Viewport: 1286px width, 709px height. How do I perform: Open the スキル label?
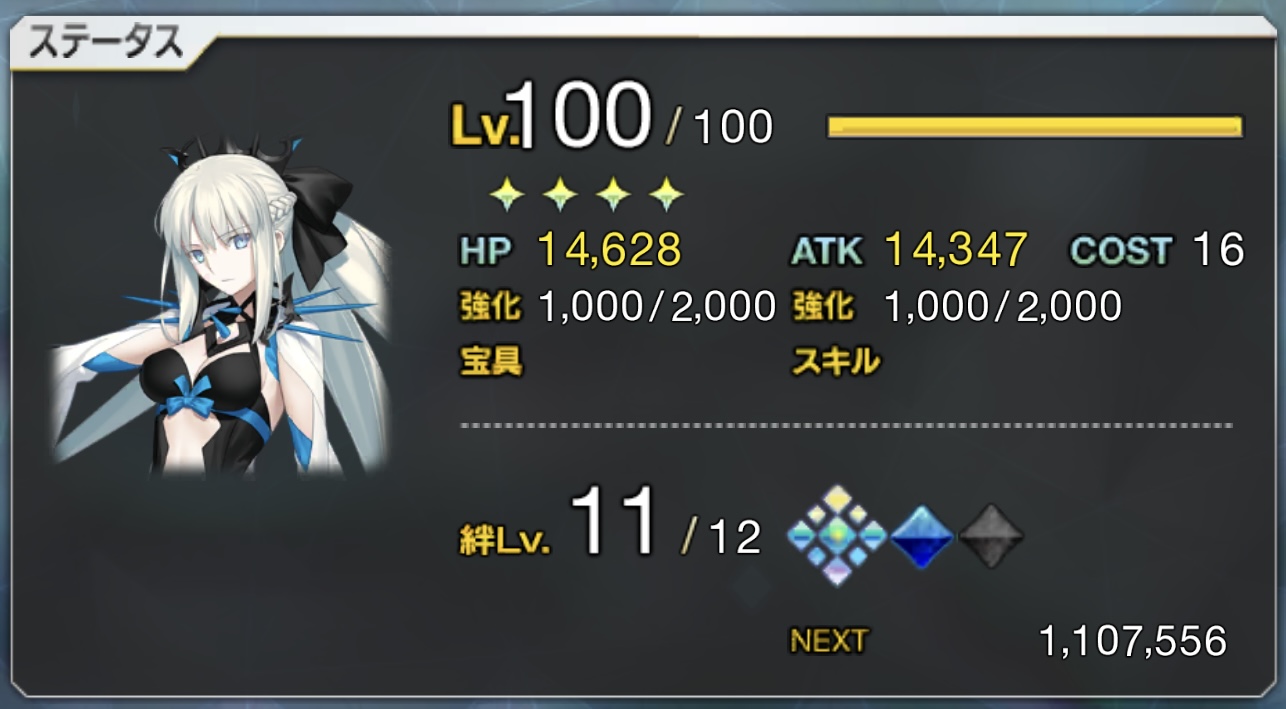(x=836, y=362)
